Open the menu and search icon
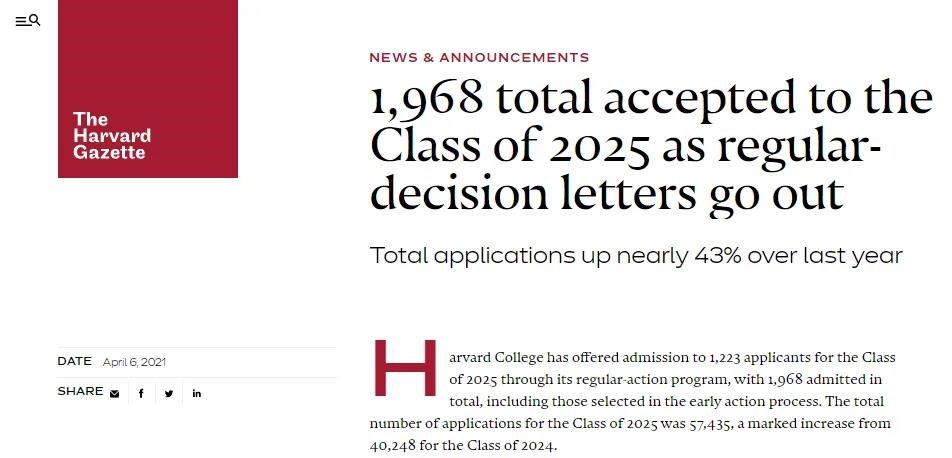Screen dimensions: 952x458 (x=28, y=21)
